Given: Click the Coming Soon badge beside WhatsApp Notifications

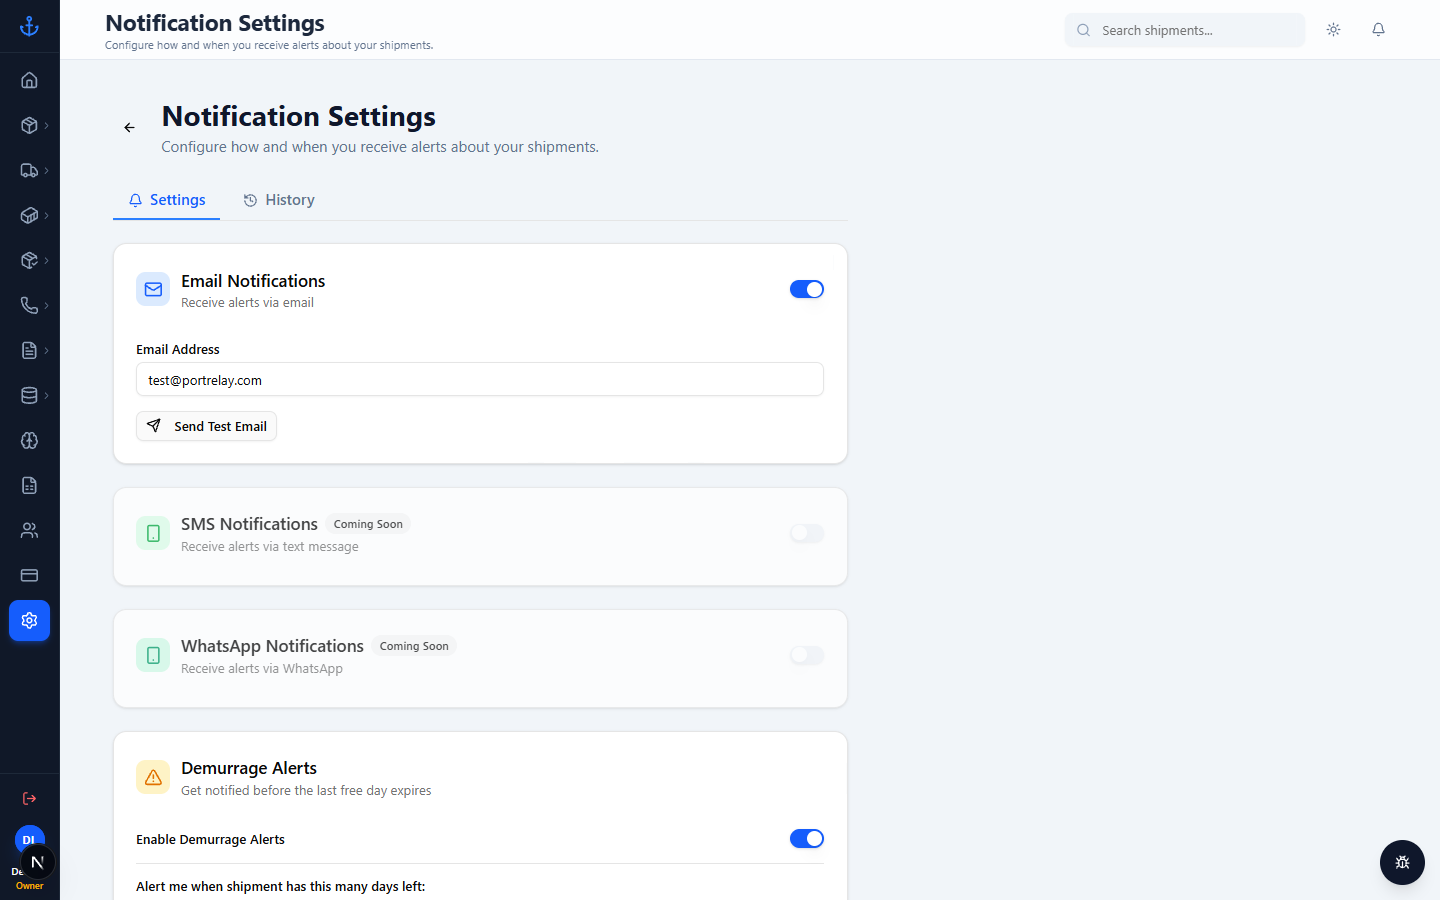Looking at the screenshot, I should [x=414, y=646].
